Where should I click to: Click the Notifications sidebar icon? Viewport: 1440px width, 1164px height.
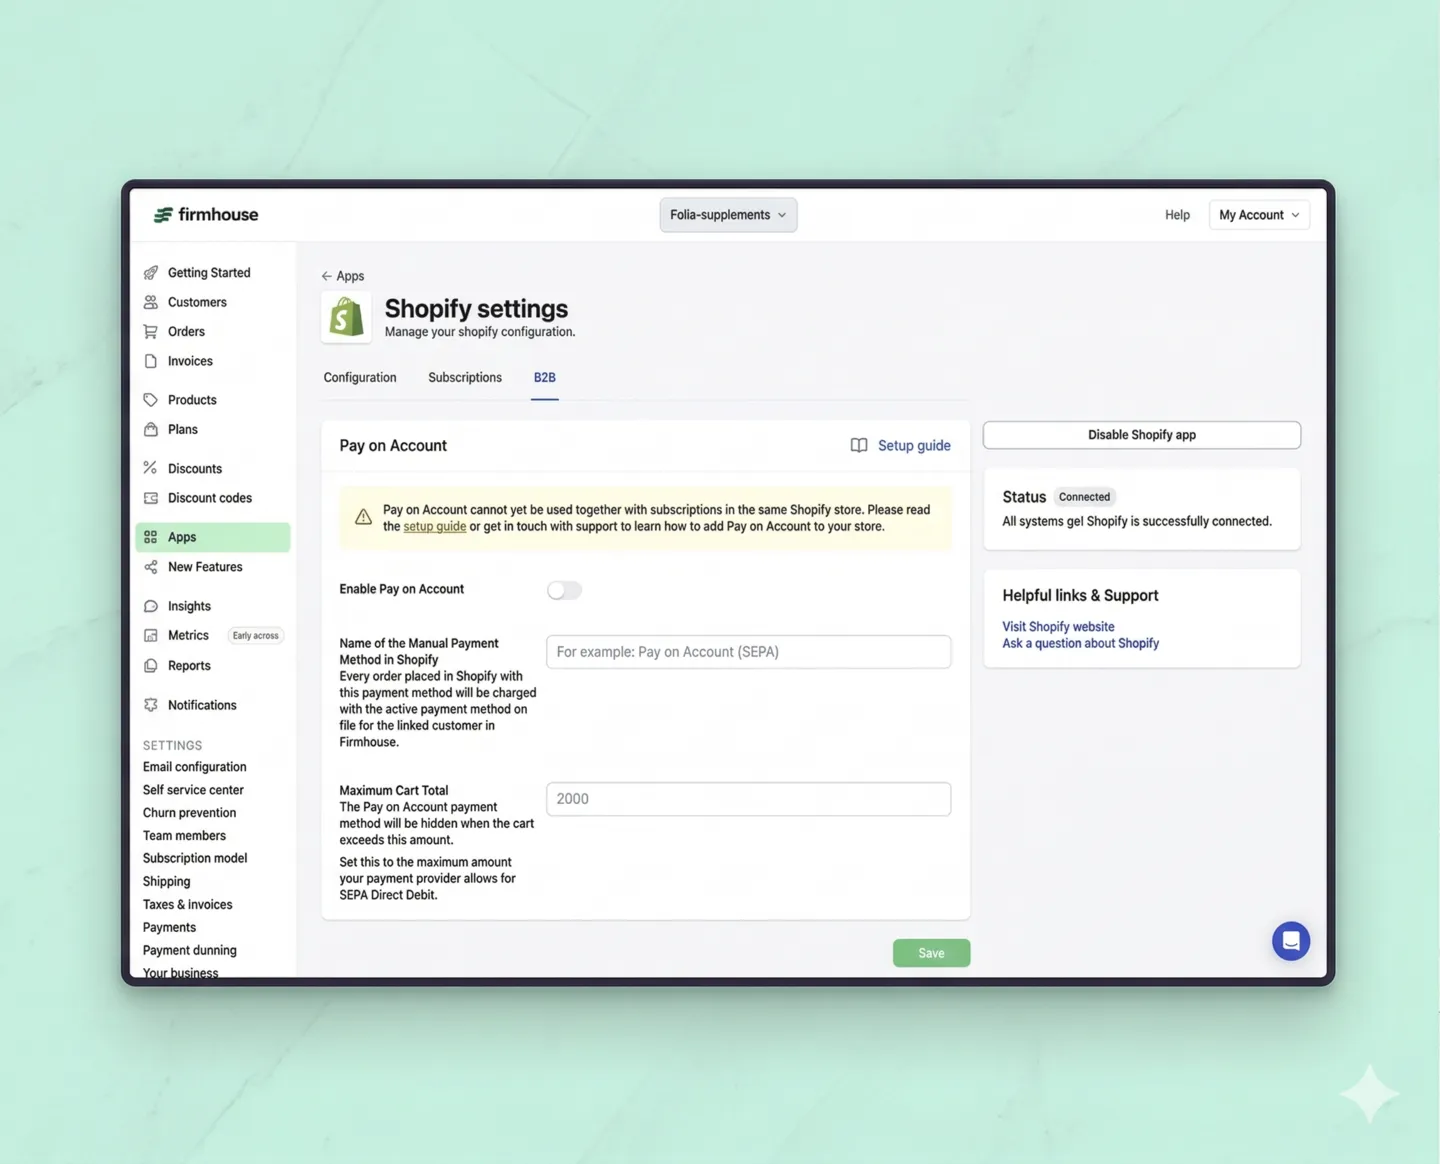[151, 705]
